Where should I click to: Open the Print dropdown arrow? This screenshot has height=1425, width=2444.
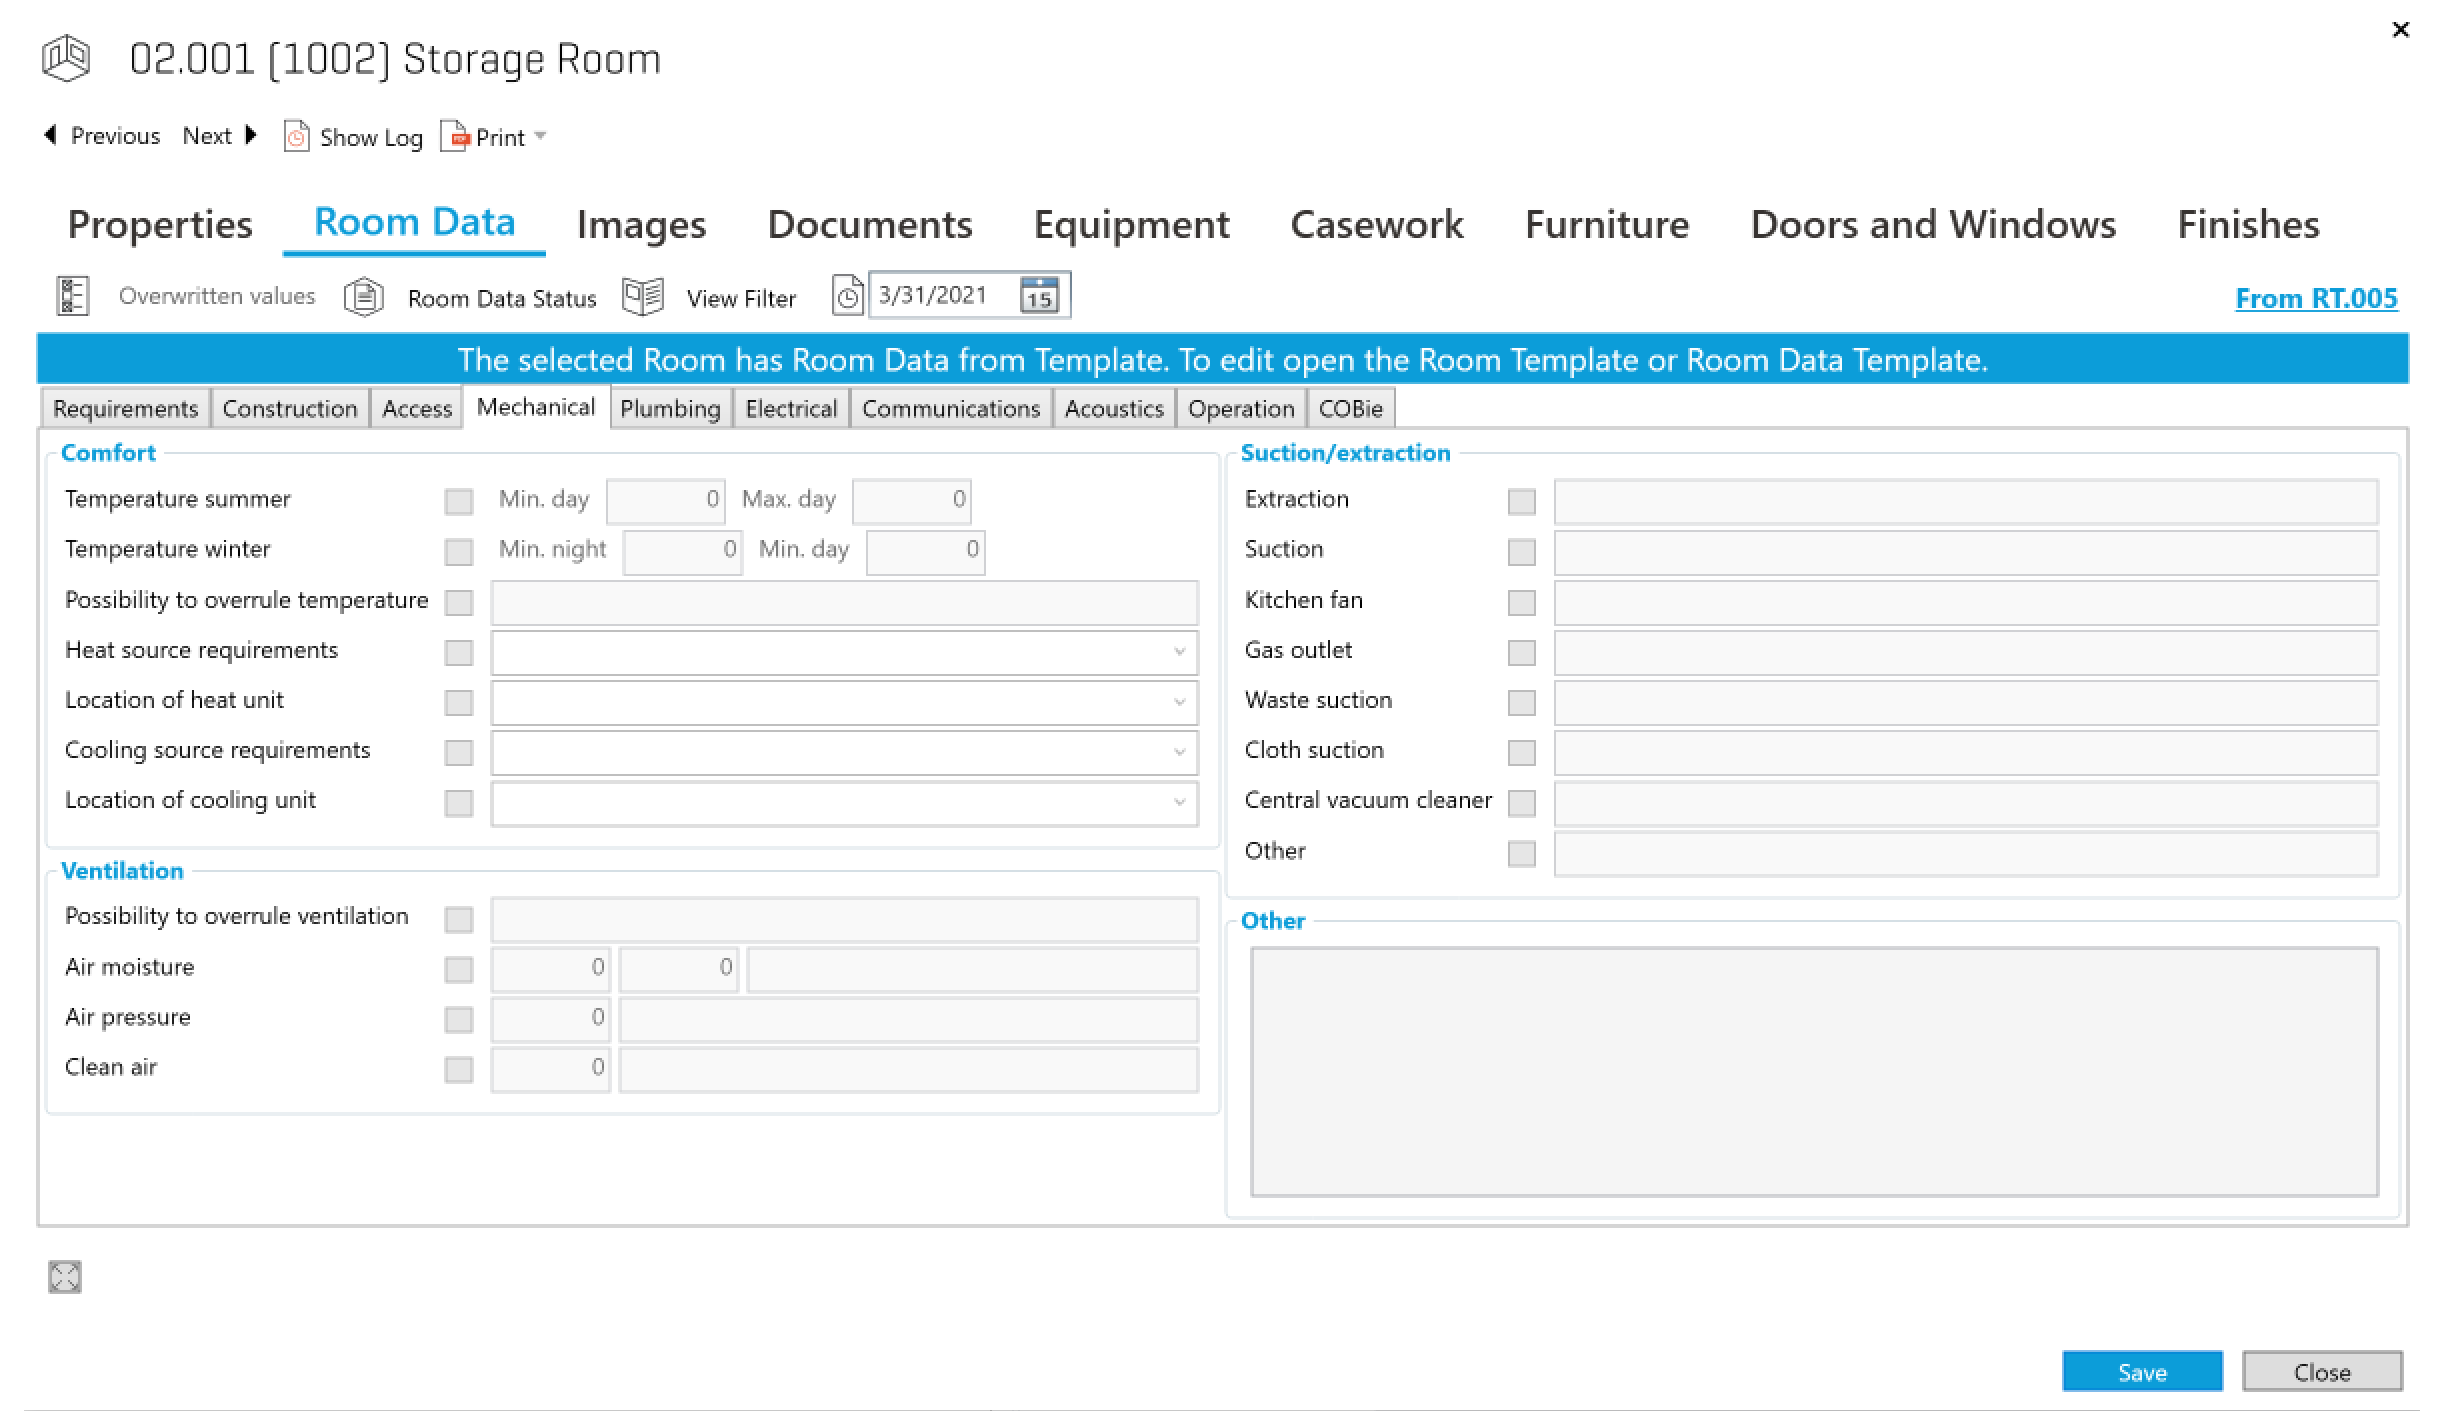[540, 136]
